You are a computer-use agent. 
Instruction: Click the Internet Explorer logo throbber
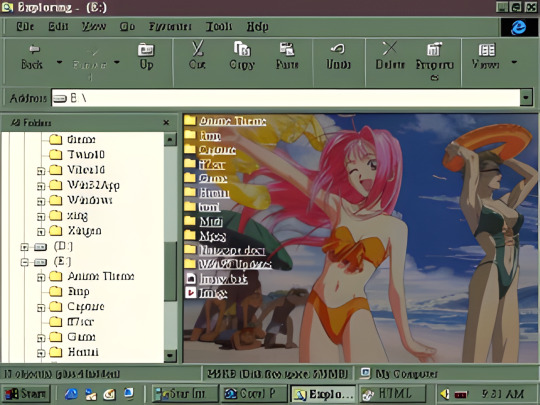point(518,28)
